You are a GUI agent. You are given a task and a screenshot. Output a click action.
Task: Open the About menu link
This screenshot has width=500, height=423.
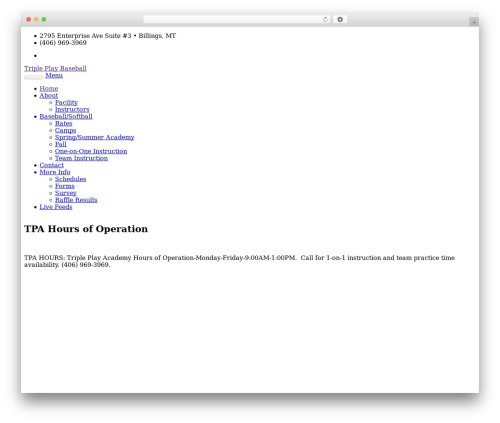tap(49, 95)
